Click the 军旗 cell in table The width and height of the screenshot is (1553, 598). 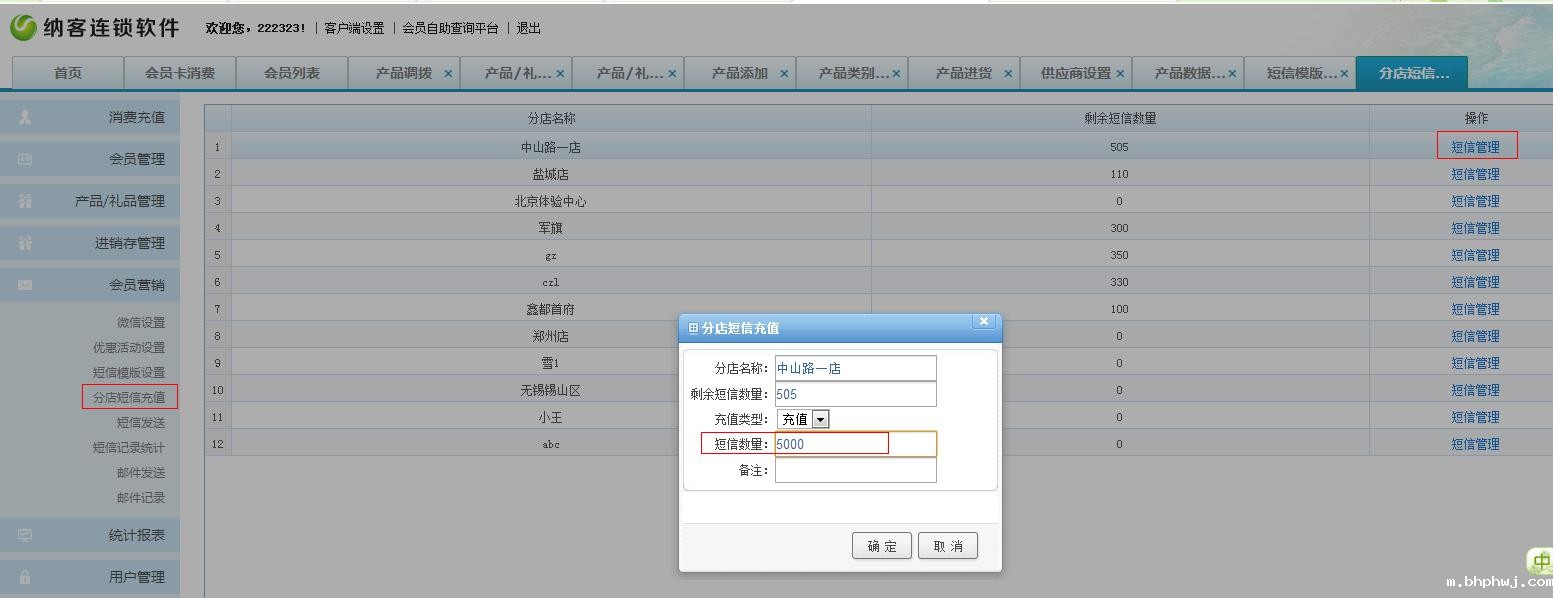pyautogui.click(x=551, y=228)
